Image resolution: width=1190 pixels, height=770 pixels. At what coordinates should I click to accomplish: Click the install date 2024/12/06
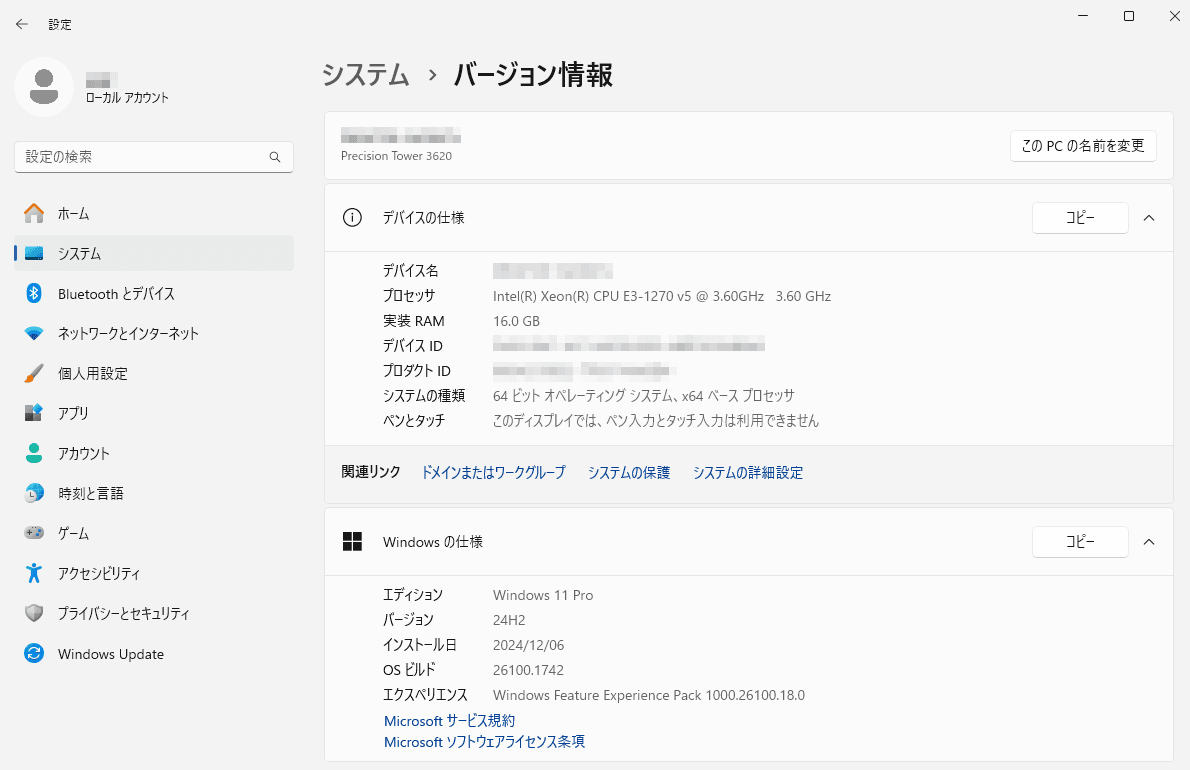click(x=528, y=645)
